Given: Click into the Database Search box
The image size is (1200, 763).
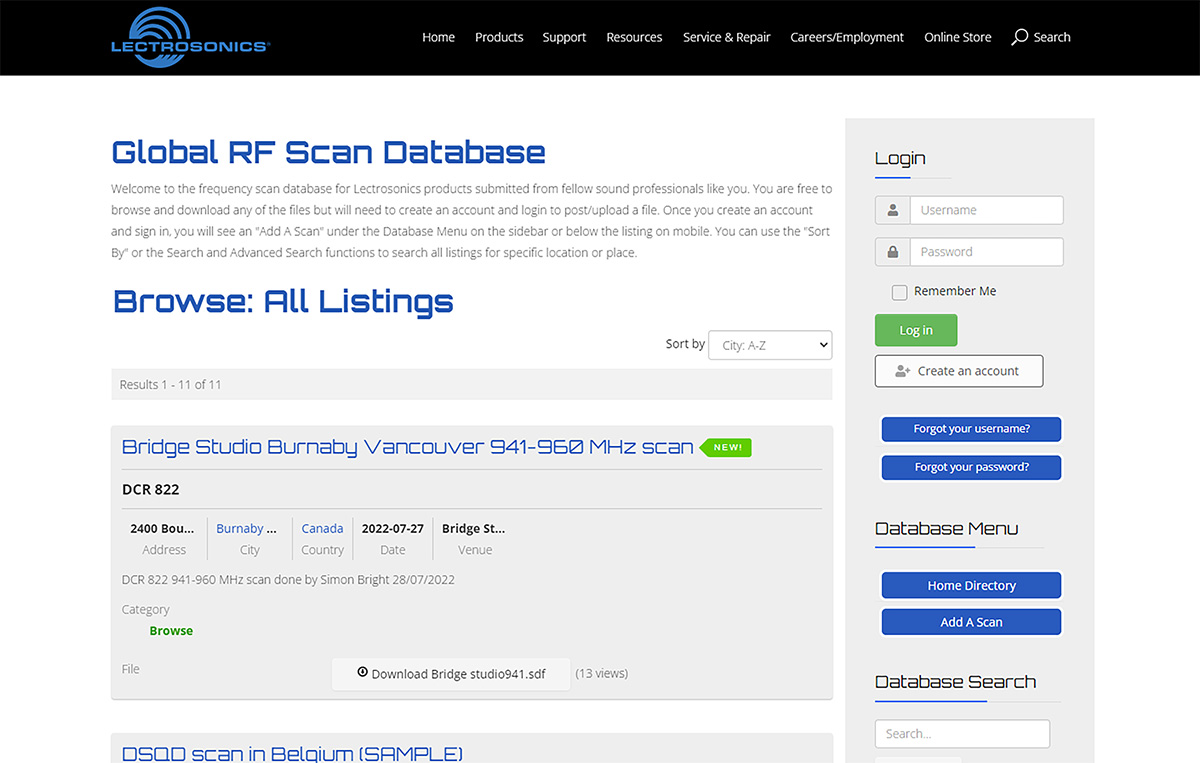Looking at the screenshot, I should 961,733.
